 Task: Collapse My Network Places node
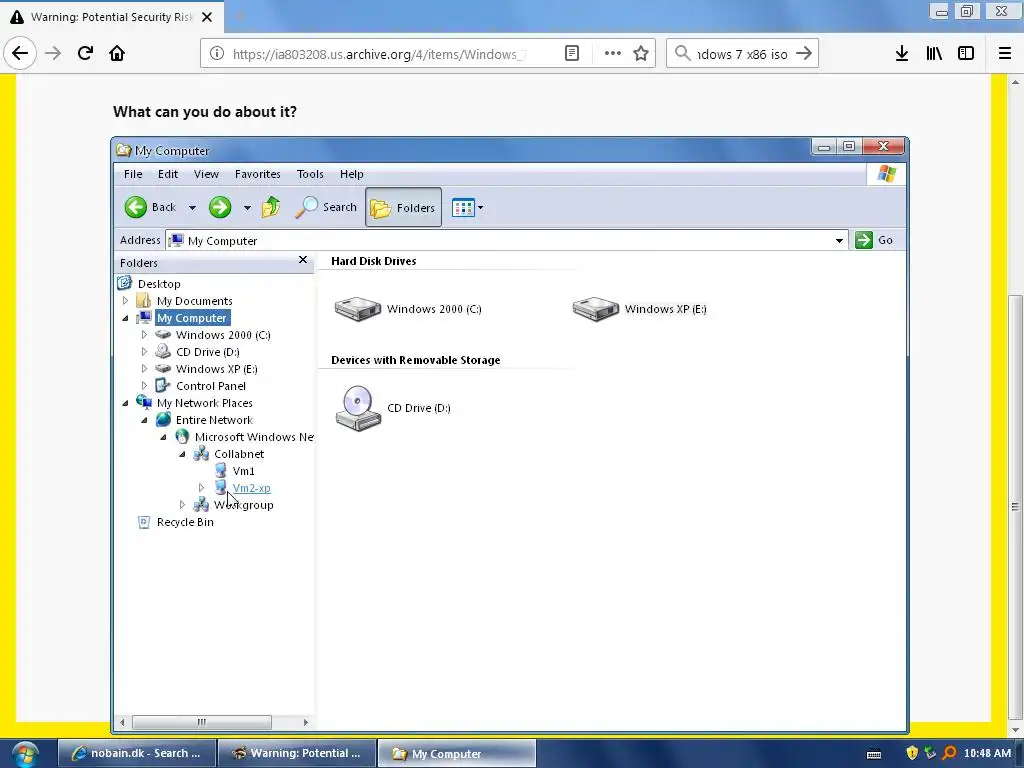click(x=125, y=403)
